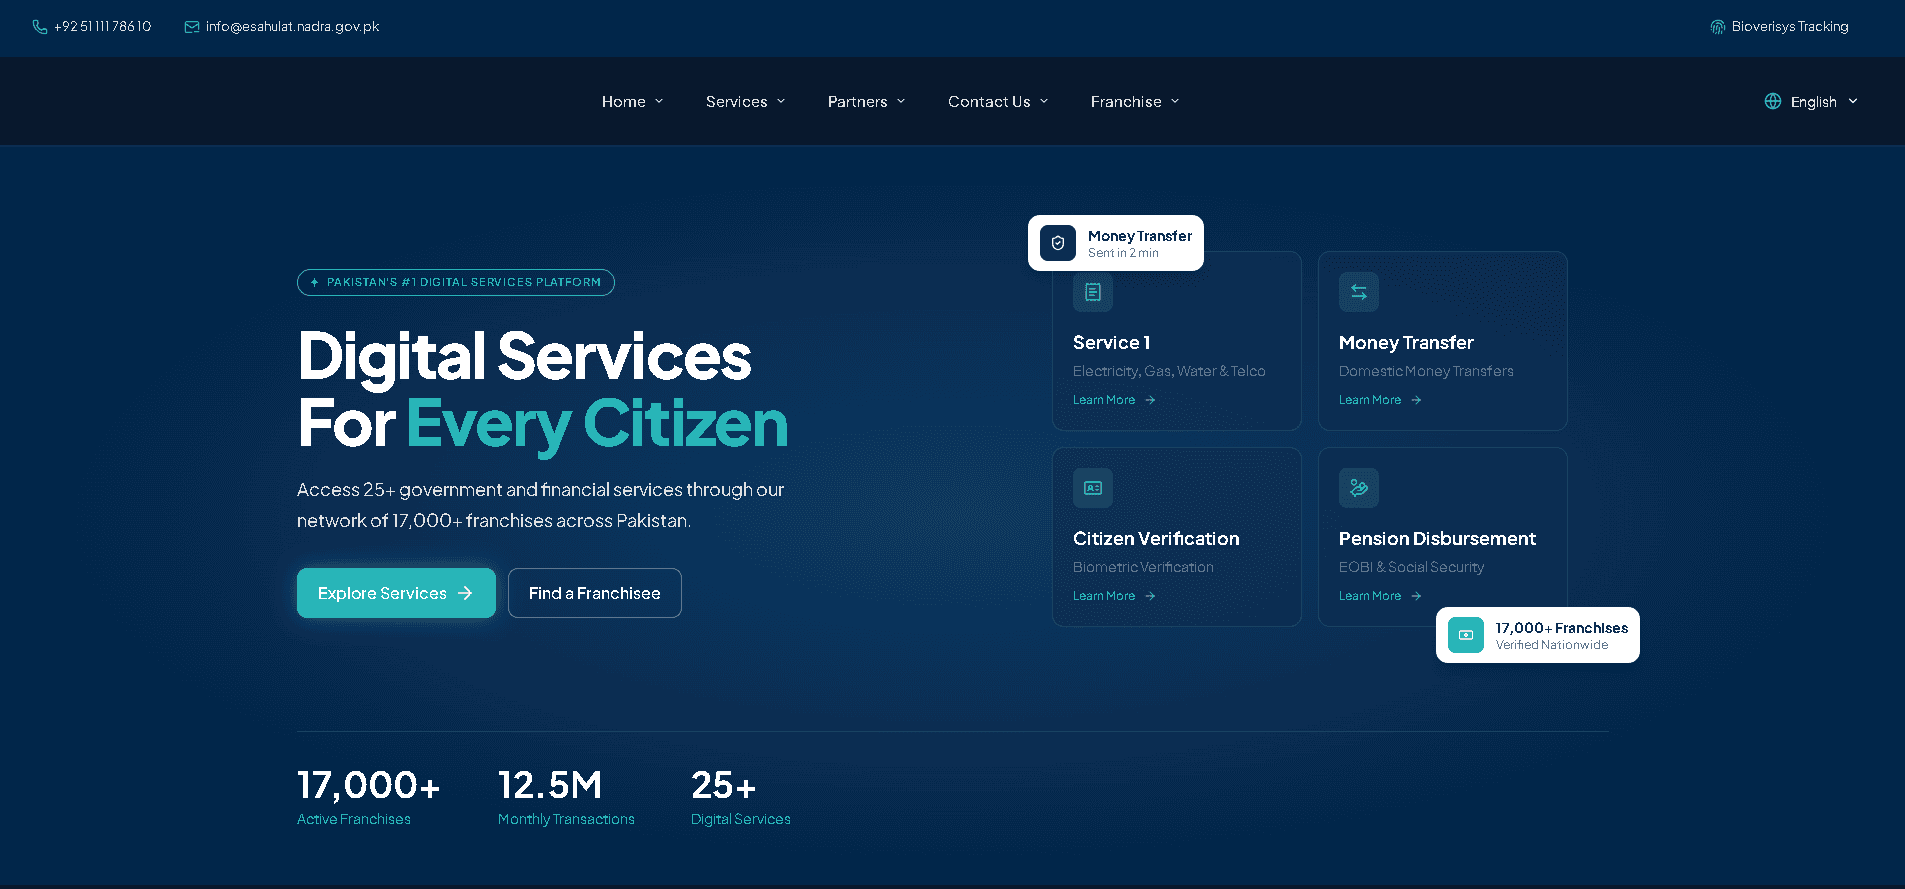Click Learn More under Citizen Verification
The width and height of the screenshot is (1905, 889).
pyautogui.click(x=1104, y=596)
